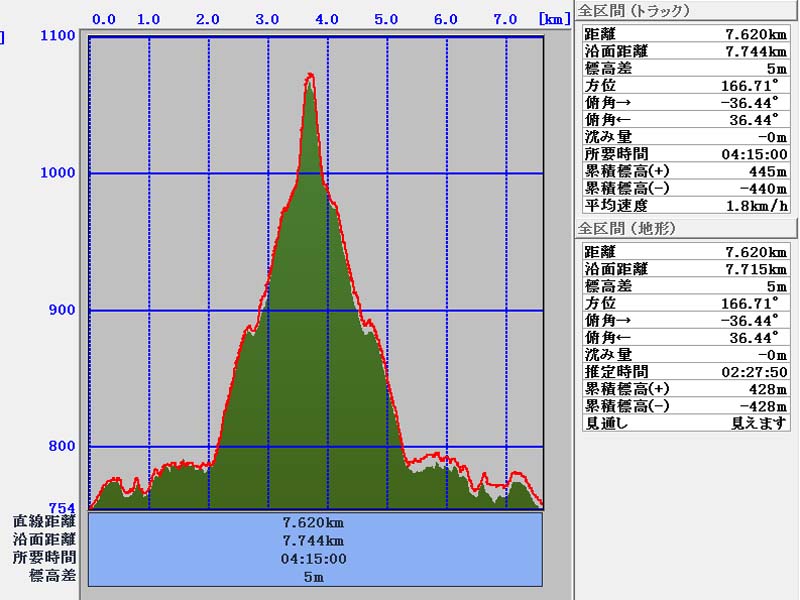Click the 平均速度 1.8km/h row
The image size is (800, 600).
[685, 205]
